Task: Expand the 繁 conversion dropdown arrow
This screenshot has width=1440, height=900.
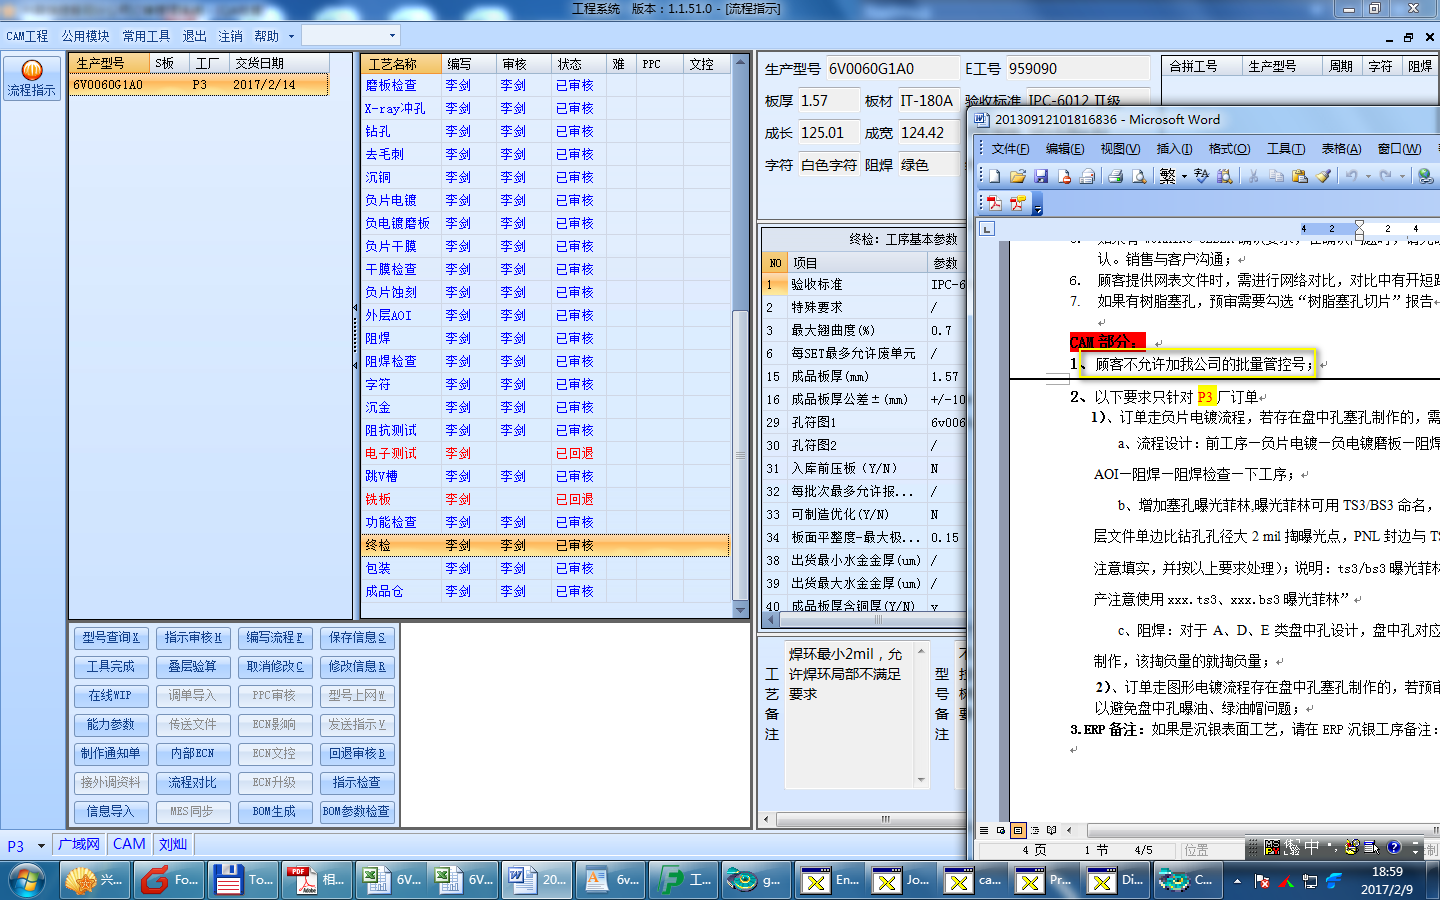Action: pyautogui.click(x=1184, y=176)
